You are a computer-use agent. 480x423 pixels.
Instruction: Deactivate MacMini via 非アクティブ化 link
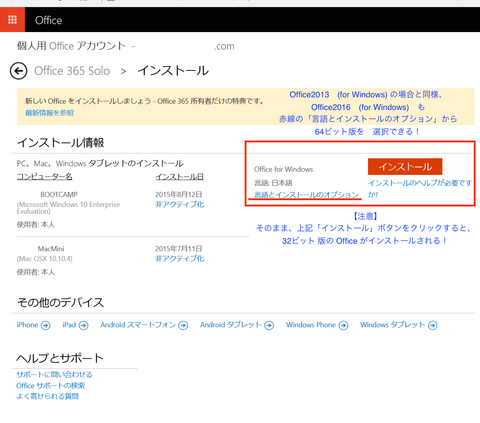point(180,258)
